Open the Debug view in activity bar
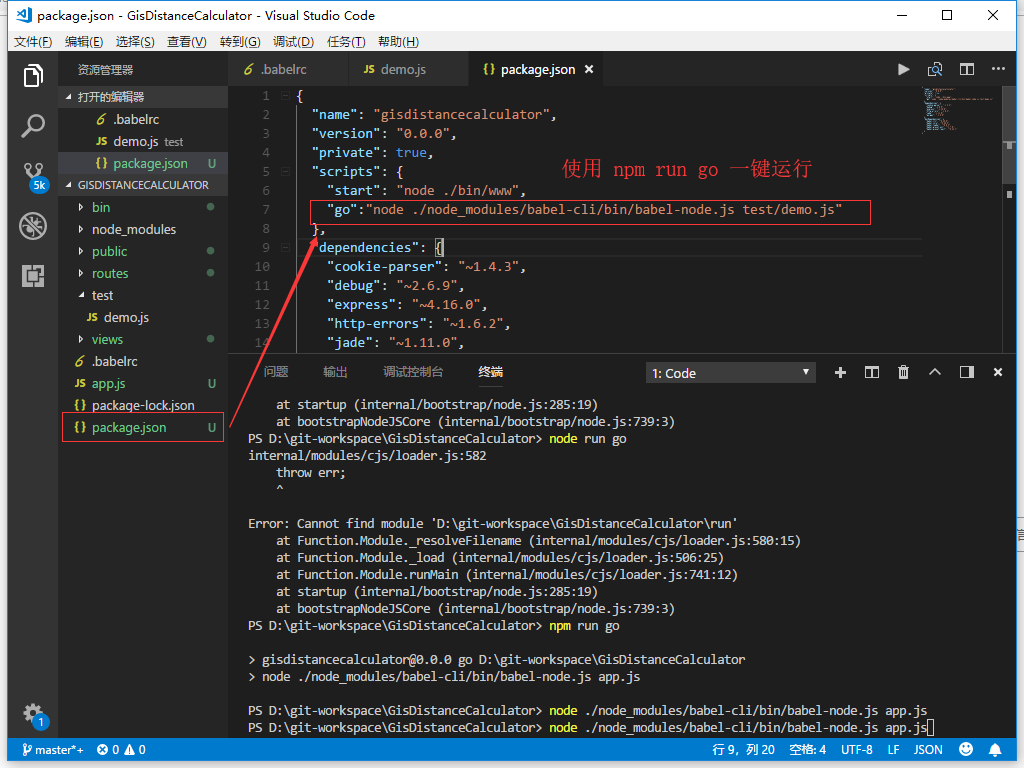 point(33,226)
